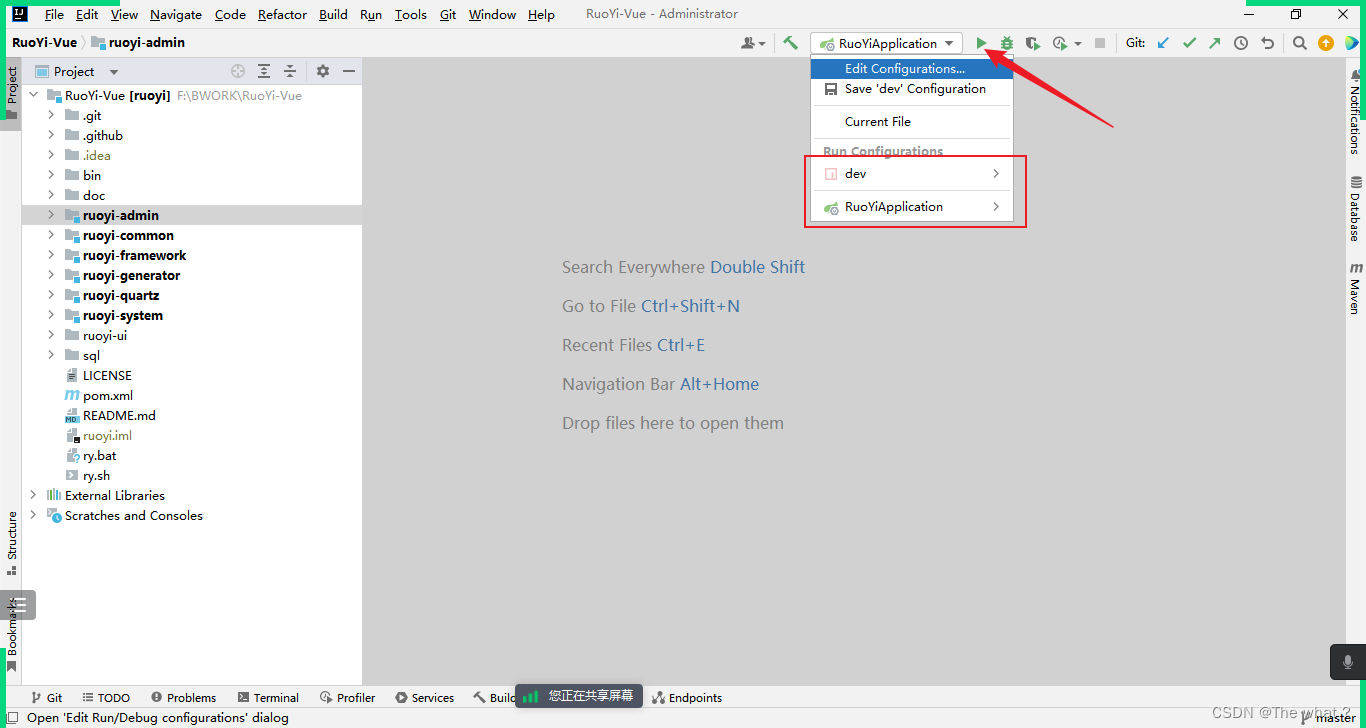Select Save 'dev' Configuration entry

coord(912,89)
